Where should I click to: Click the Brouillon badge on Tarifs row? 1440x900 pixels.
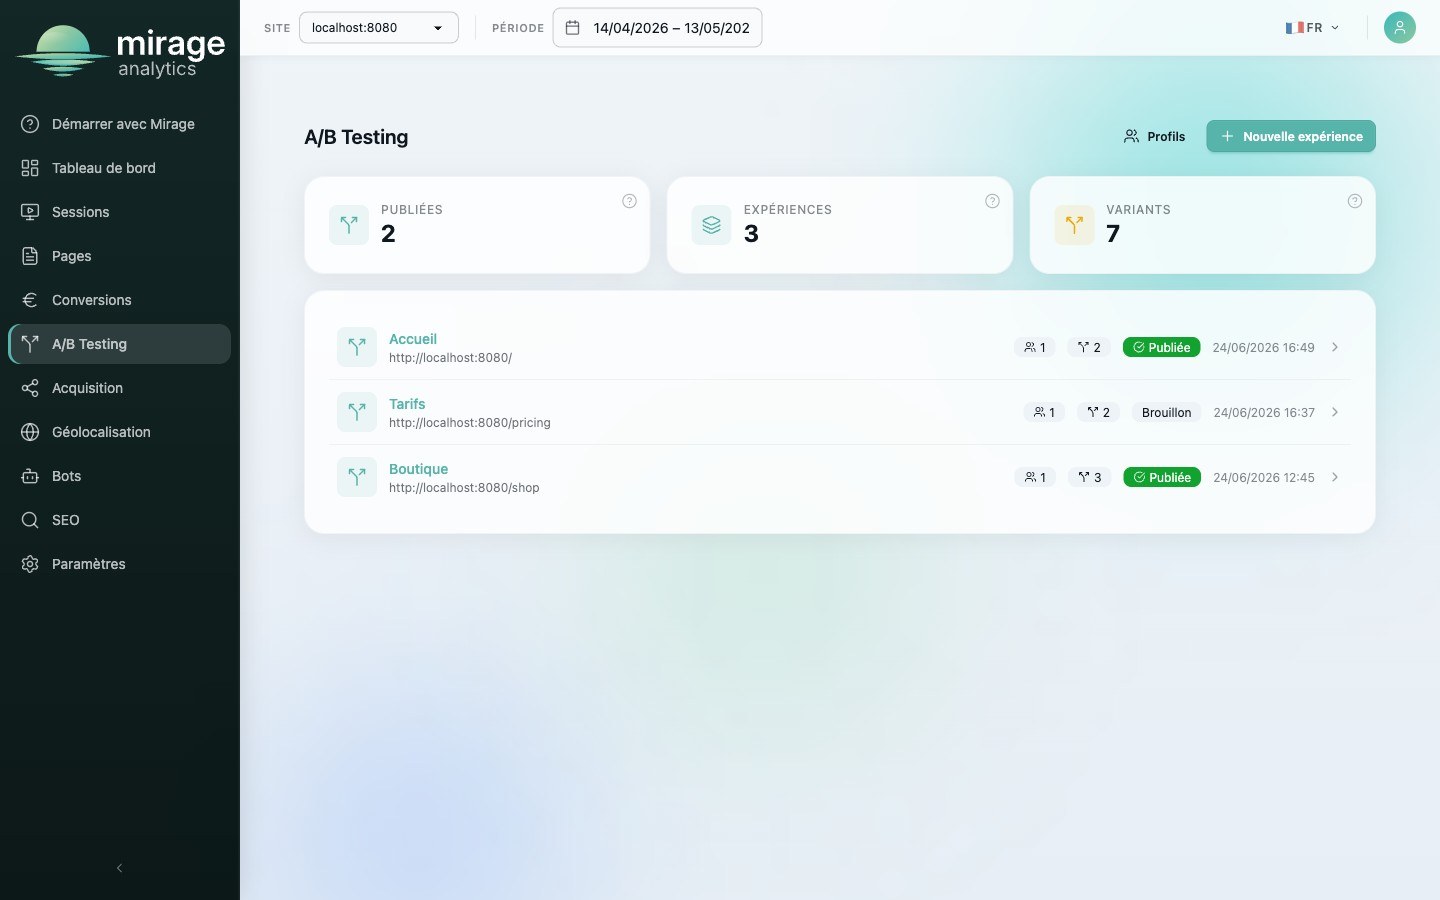point(1166,412)
